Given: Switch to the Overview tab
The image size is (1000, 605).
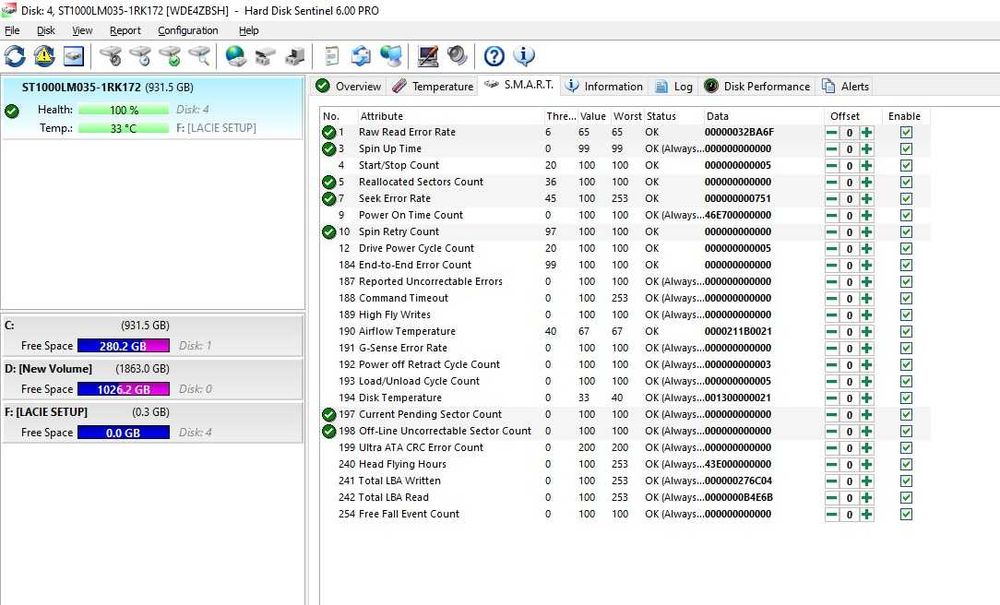Looking at the screenshot, I should [349, 86].
